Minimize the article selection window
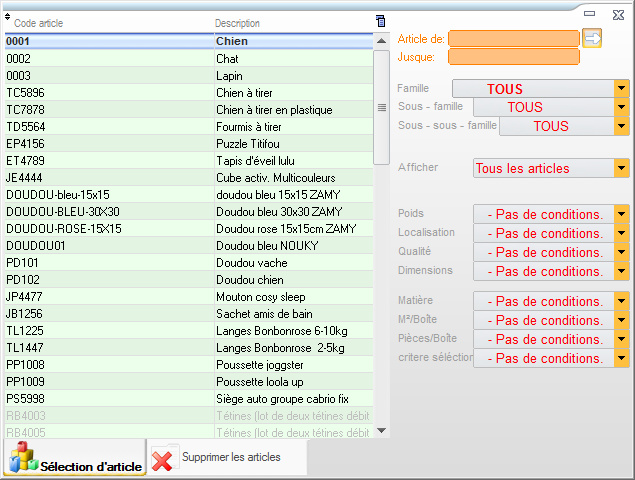Viewport: 635px width, 480px height. pos(591,12)
